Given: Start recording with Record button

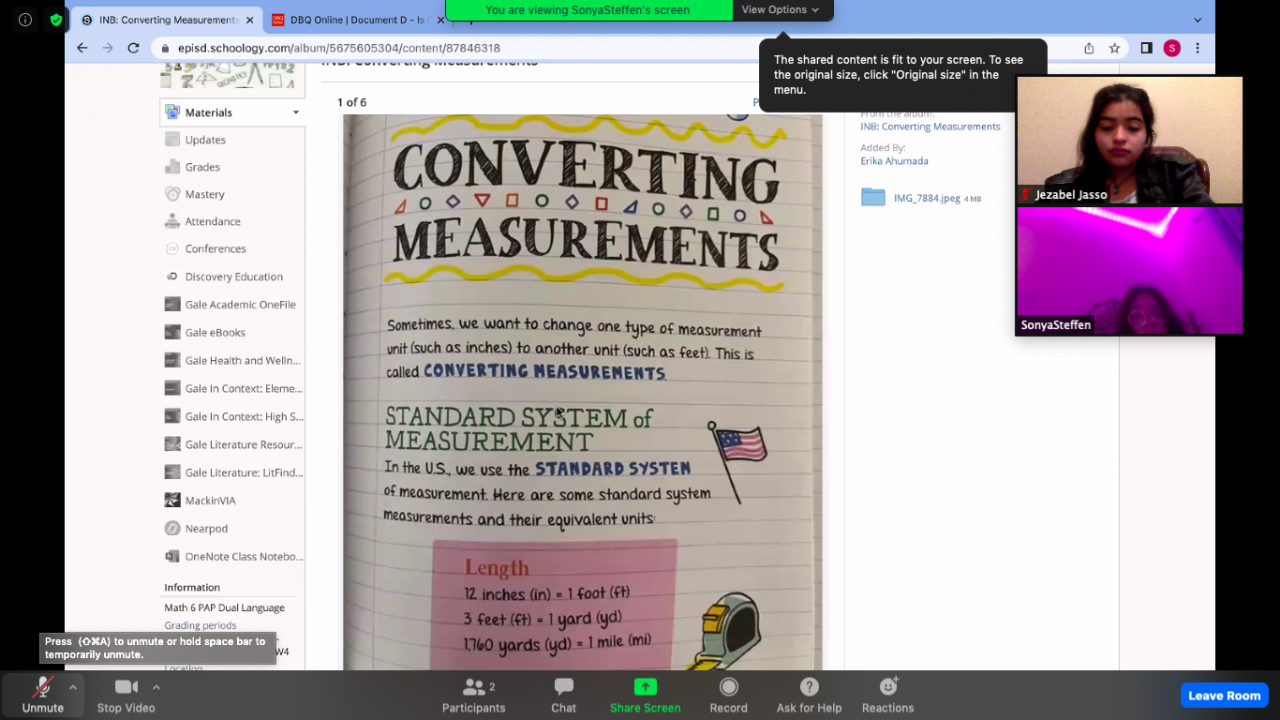Looking at the screenshot, I should [728, 695].
